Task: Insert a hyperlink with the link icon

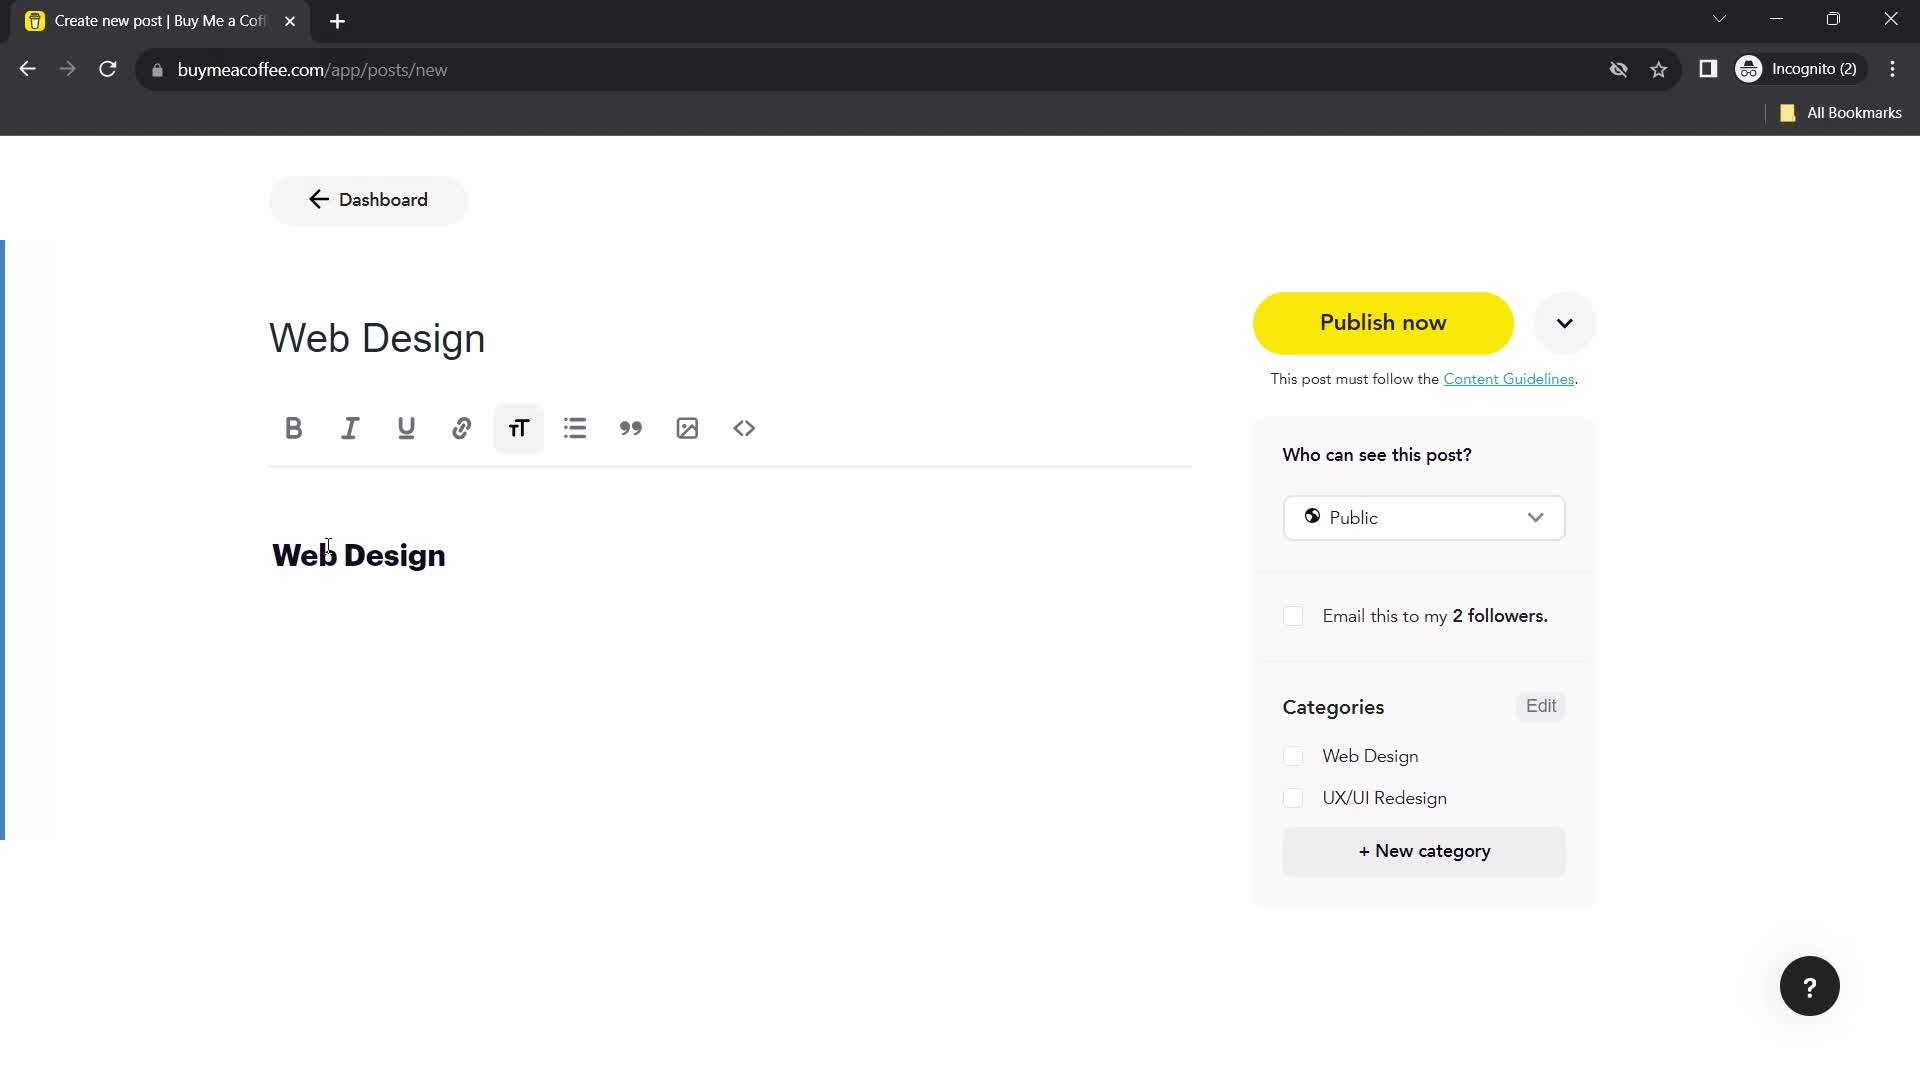Action: point(461,429)
